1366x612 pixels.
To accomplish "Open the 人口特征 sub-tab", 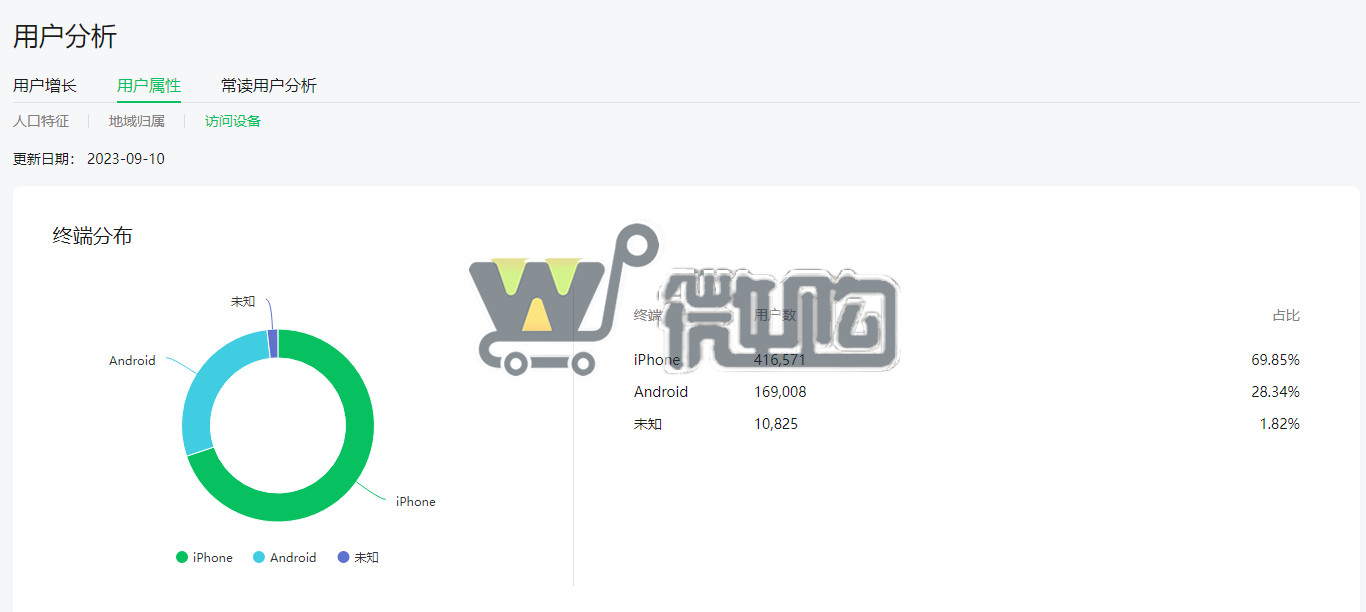I will point(41,121).
